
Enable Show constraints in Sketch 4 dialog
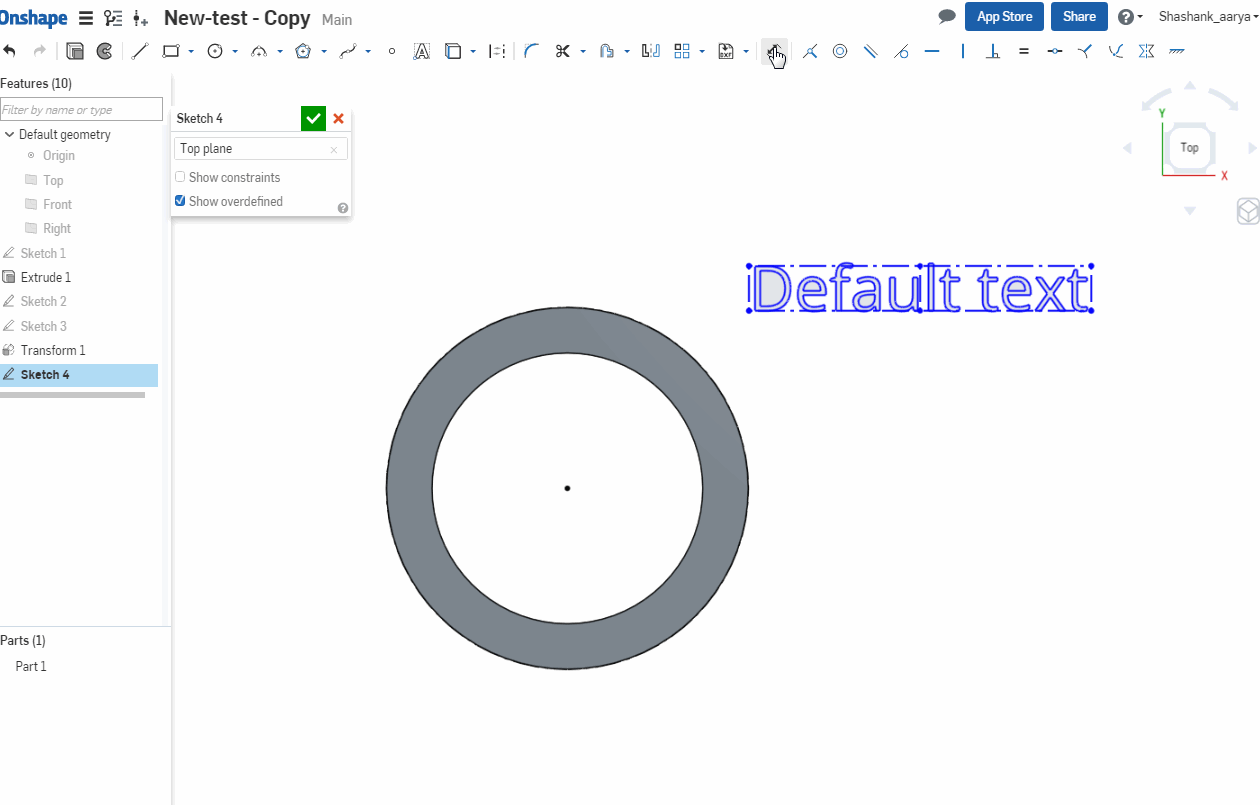coord(180,177)
